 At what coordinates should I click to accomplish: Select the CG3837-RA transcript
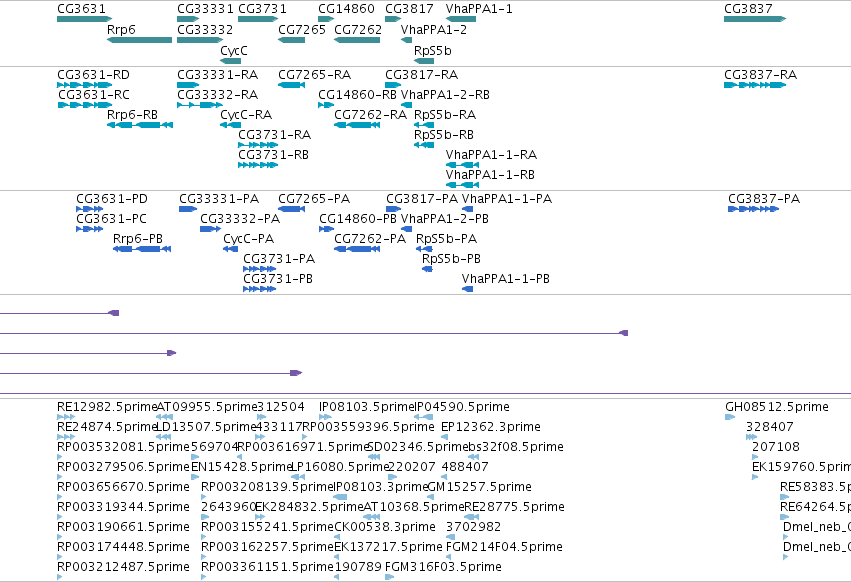click(755, 85)
